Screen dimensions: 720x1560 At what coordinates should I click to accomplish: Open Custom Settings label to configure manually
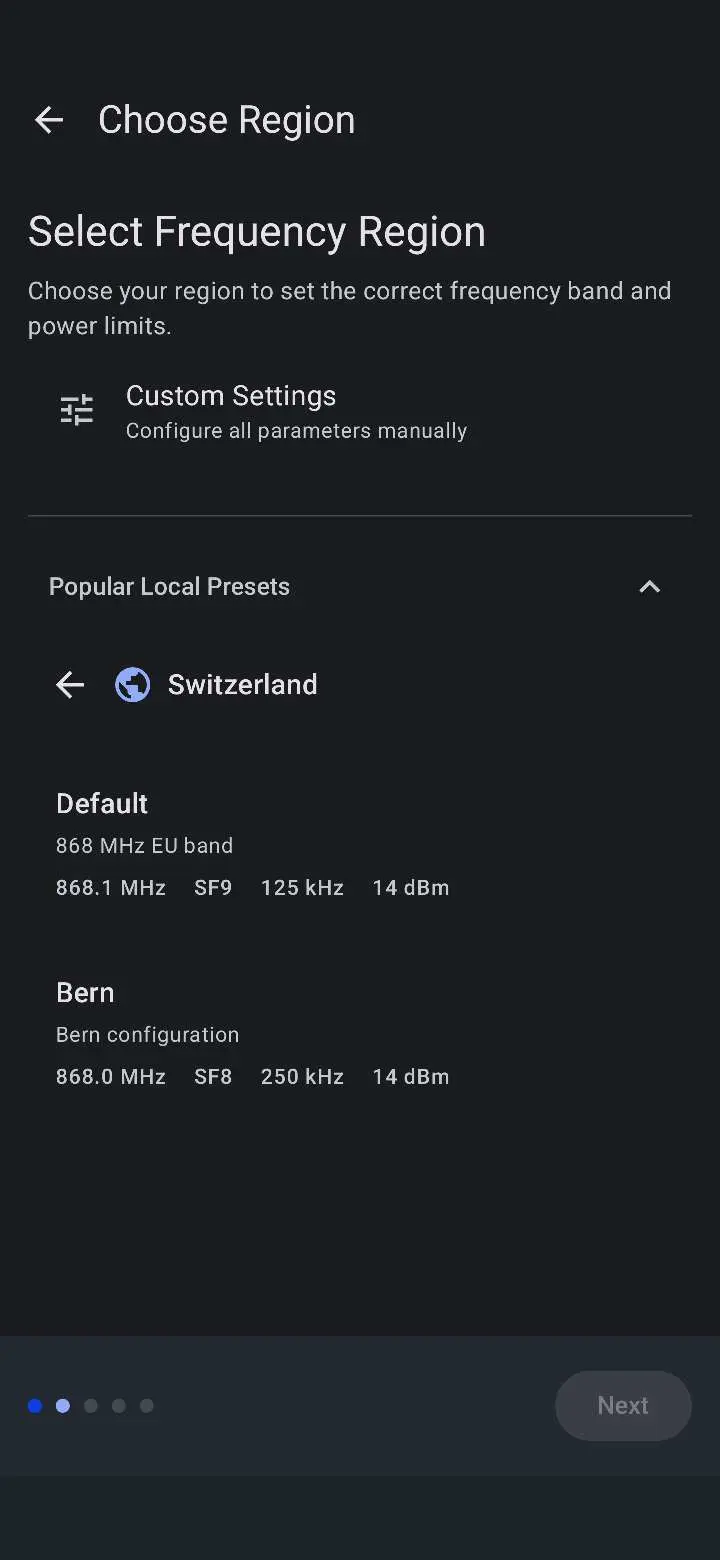pos(231,396)
